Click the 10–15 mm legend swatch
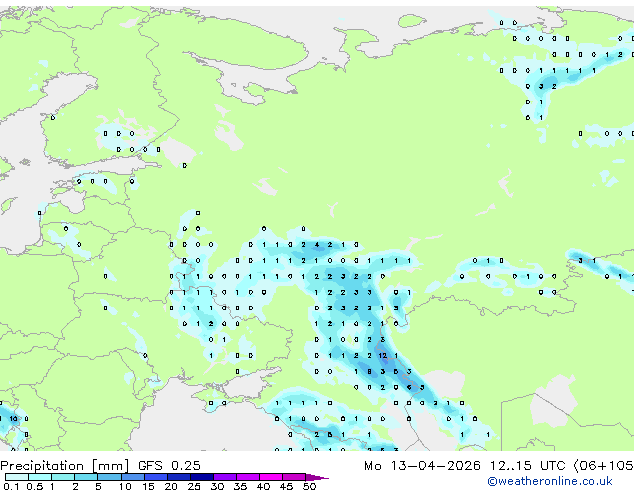Image resolution: width=634 pixels, height=490 pixels. [132, 477]
